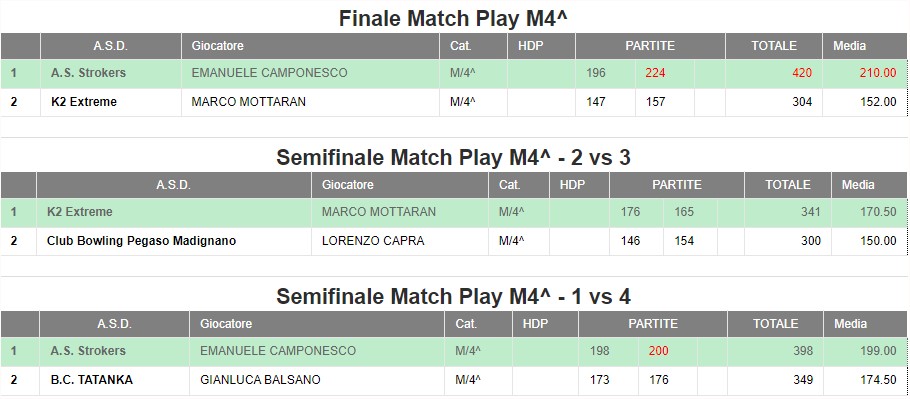Click the Finale Match Play M4^ title
Screen dimensions: 910x399
coord(453,19)
